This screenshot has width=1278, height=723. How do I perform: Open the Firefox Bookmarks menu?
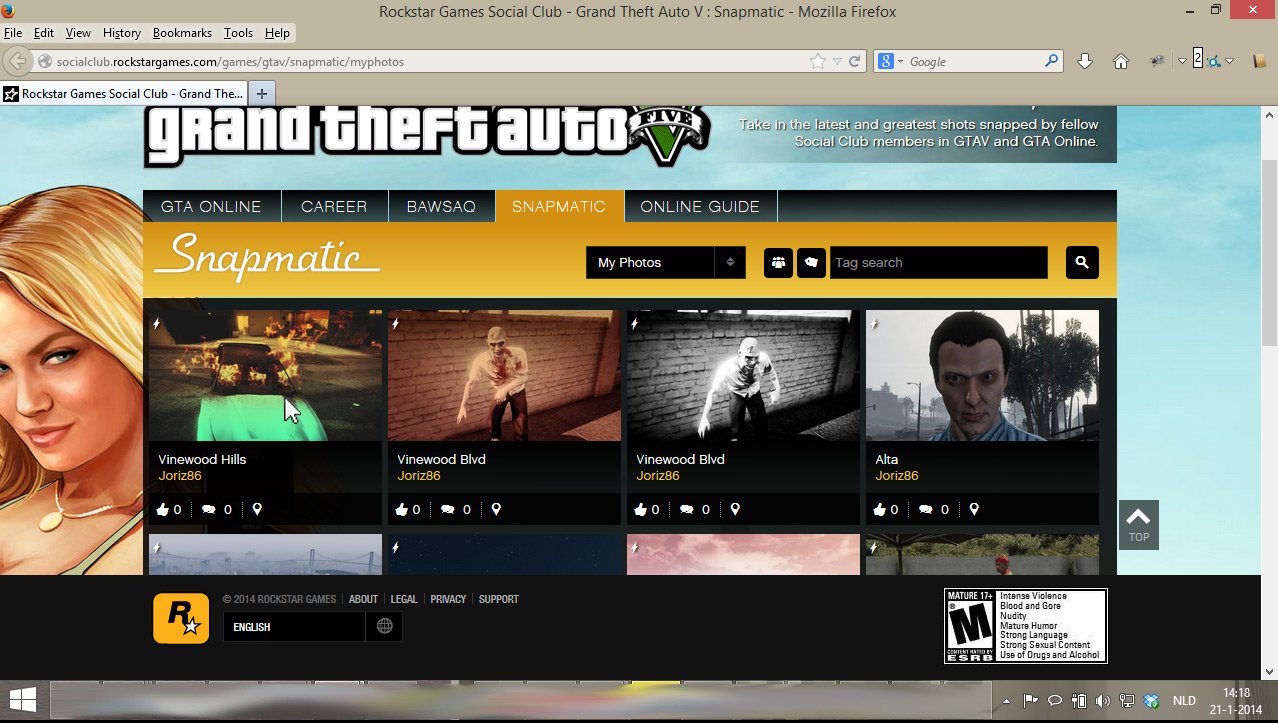(x=182, y=33)
